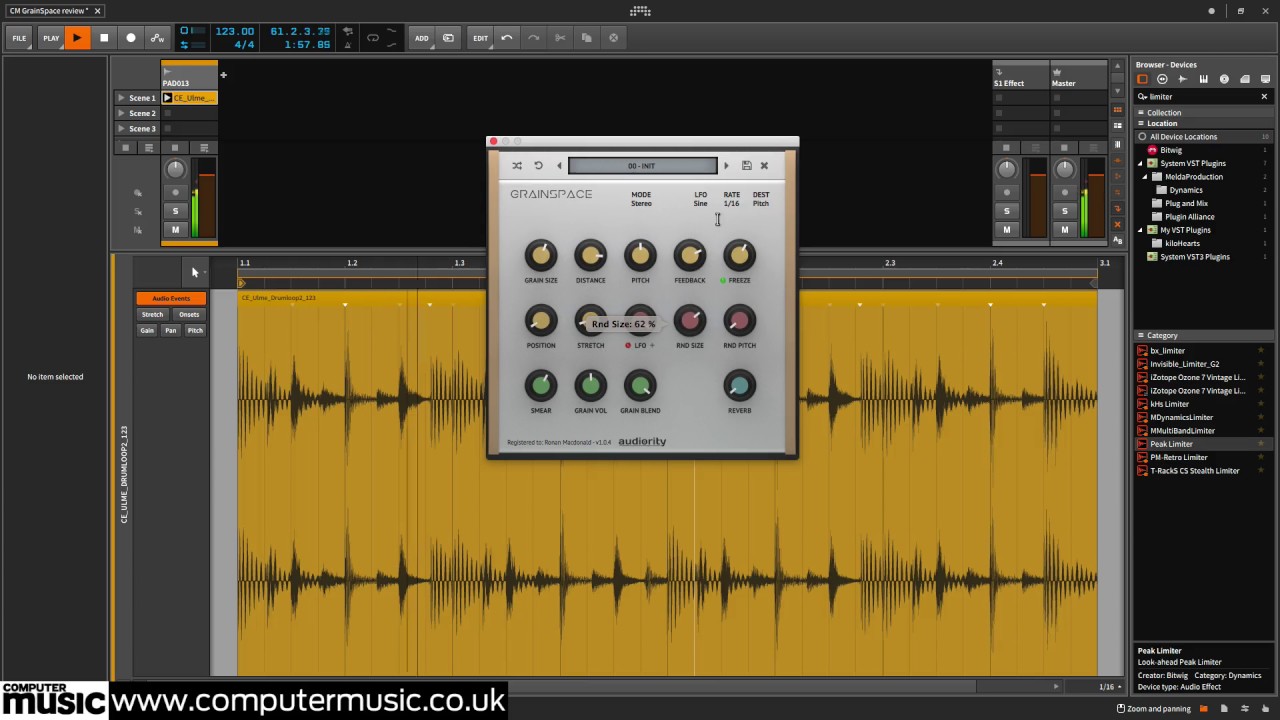Viewport: 1280px width, 720px height.
Task: Adjust the REVERB knob in GrainSpace
Action: 739,386
